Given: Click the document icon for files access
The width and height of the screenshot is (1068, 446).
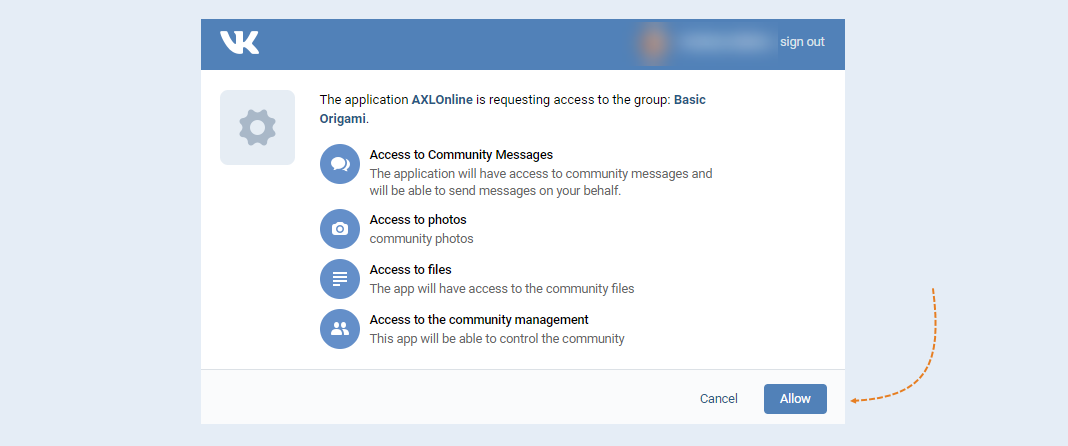Looking at the screenshot, I should [340, 278].
